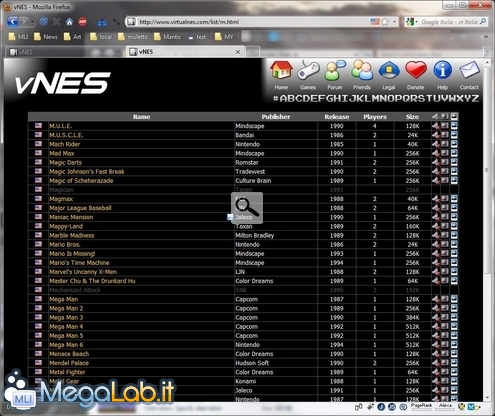
Task: Click the scrollbar down arrow
Action: pyautogui.click(x=486, y=397)
